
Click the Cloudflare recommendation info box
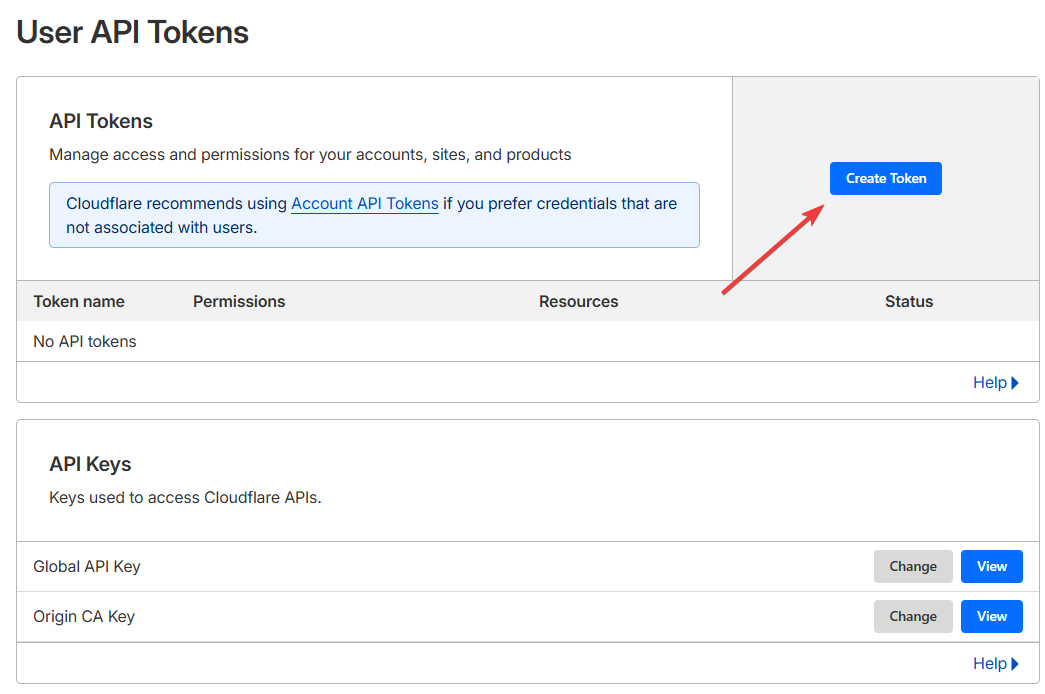coord(374,215)
